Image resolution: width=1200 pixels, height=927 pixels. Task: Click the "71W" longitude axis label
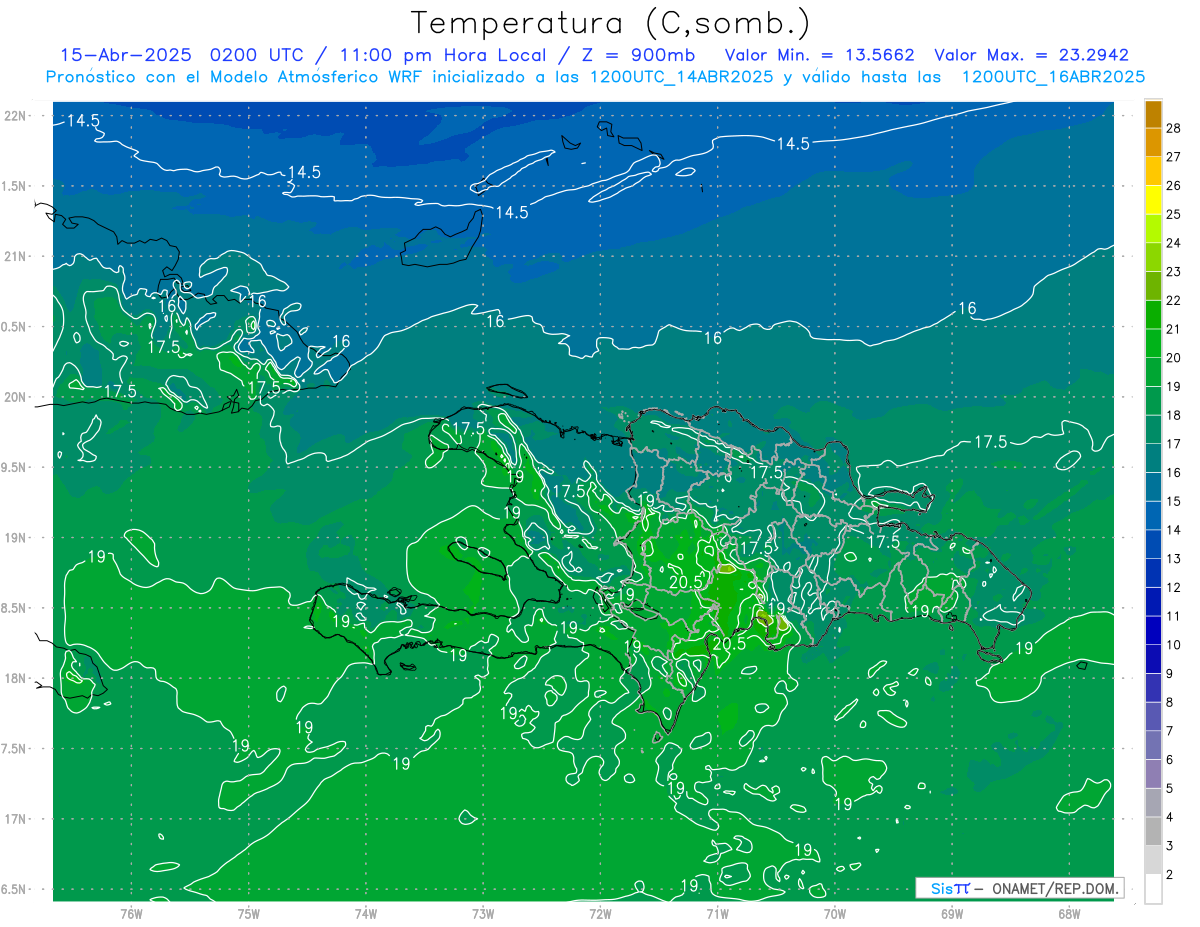(717, 913)
